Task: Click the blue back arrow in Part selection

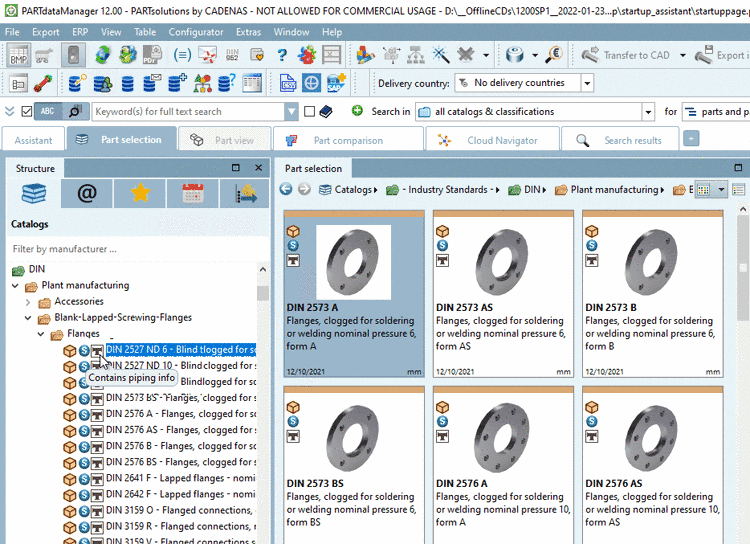Action: pos(286,189)
